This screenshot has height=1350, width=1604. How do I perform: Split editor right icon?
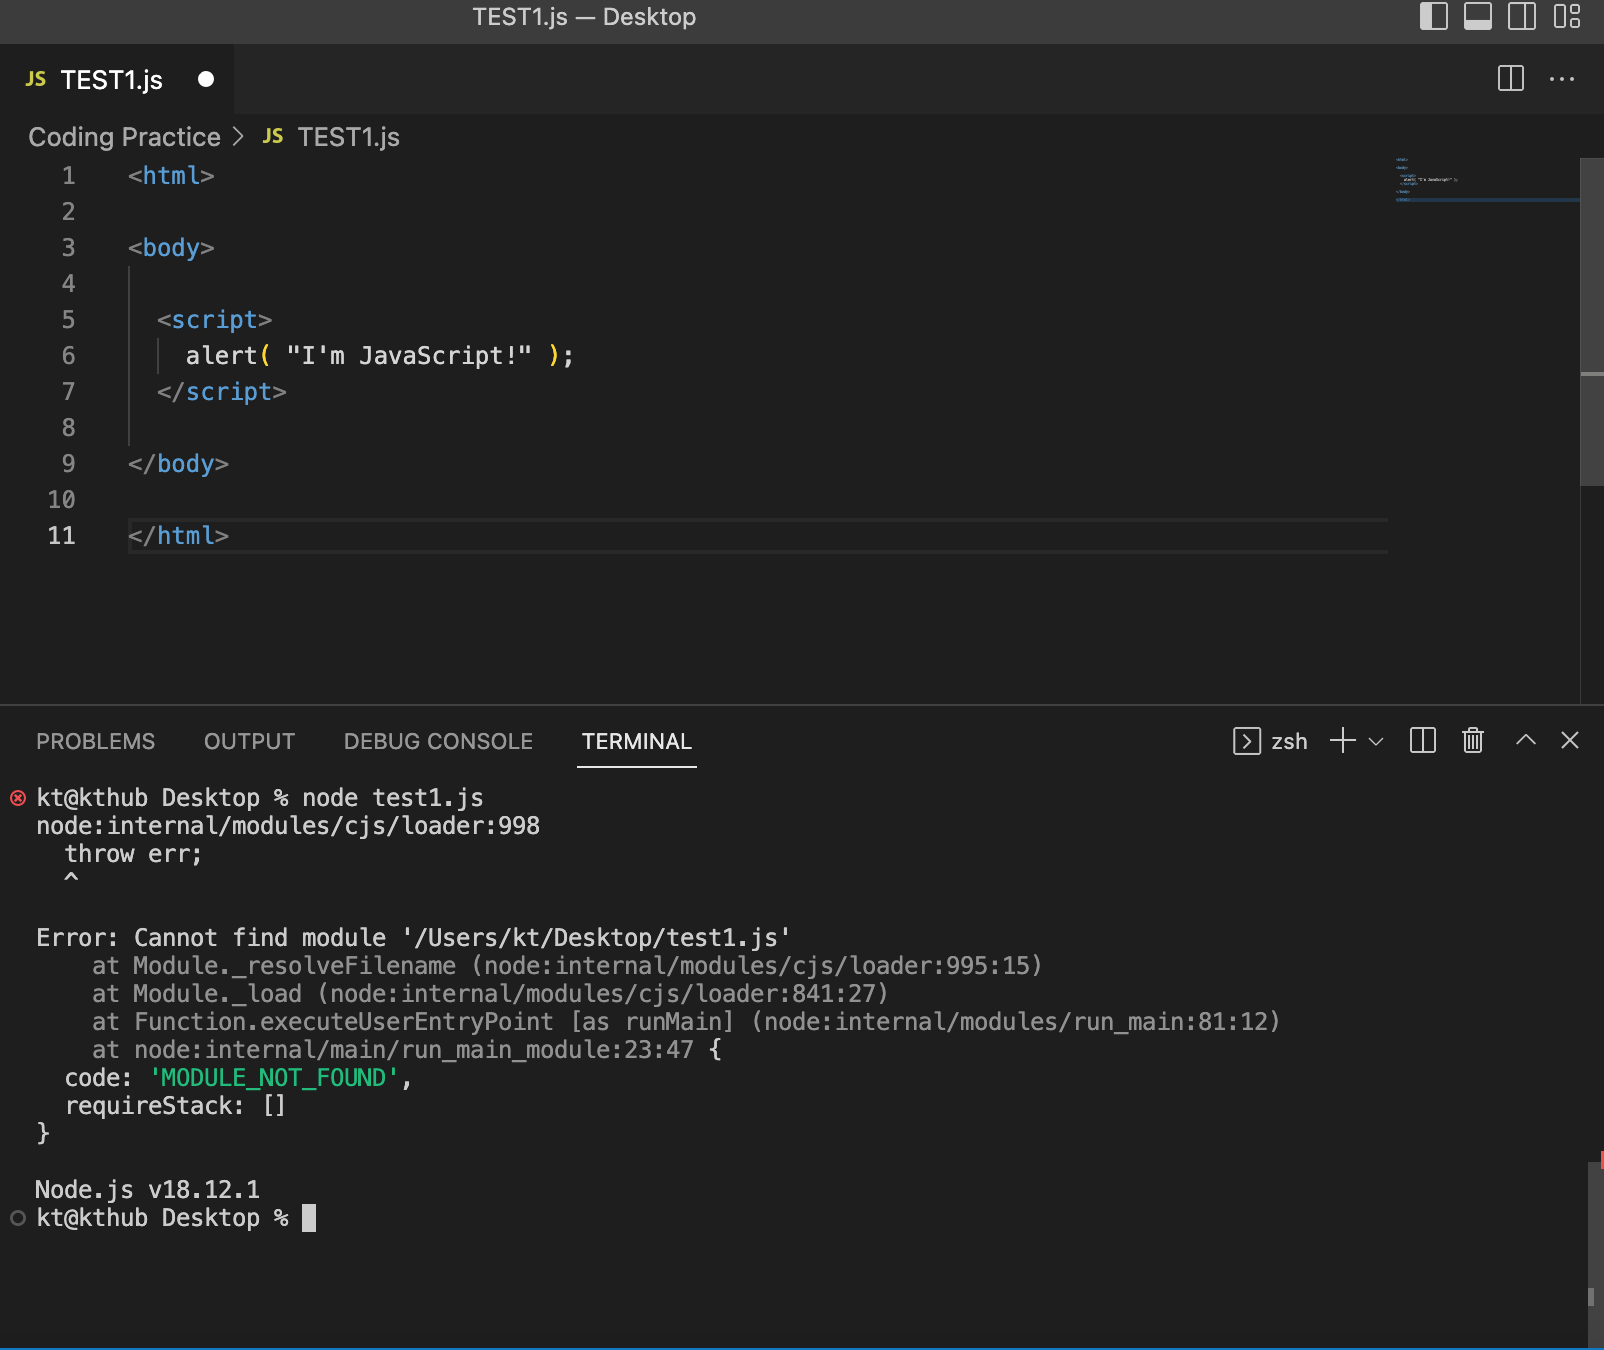[x=1511, y=79]
